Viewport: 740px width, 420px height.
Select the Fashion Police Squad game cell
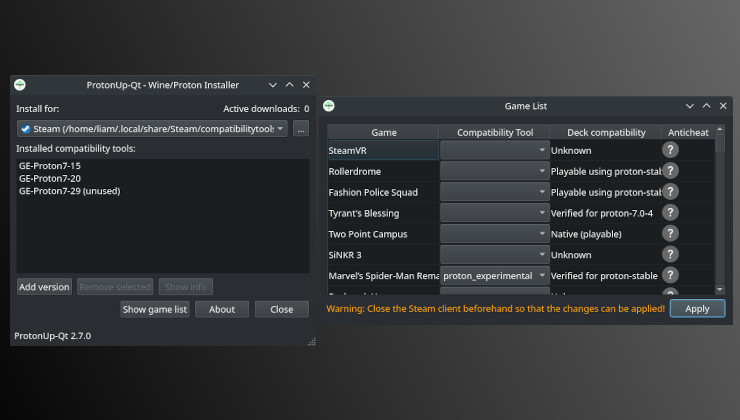(383, 192)
